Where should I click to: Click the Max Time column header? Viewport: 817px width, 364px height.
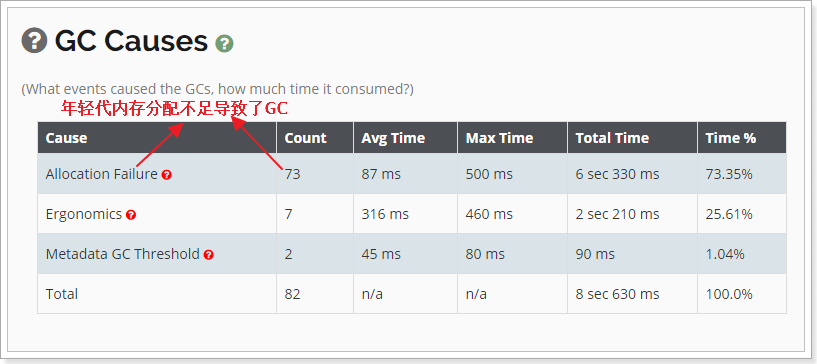click(499, 138)
